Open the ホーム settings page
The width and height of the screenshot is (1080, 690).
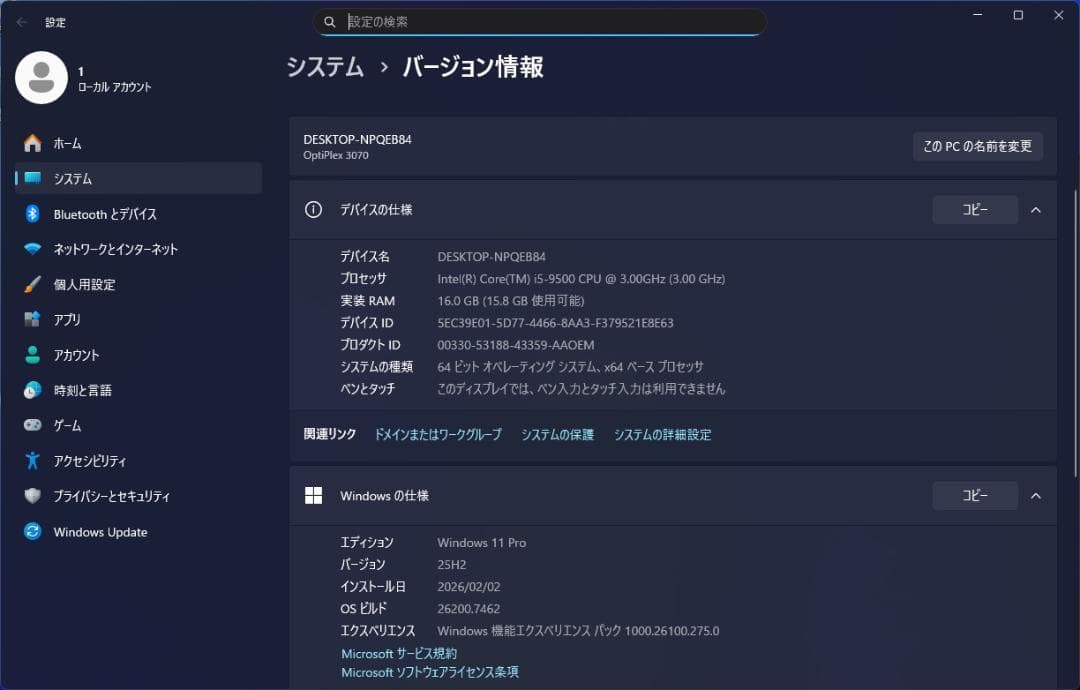(138, 143)
